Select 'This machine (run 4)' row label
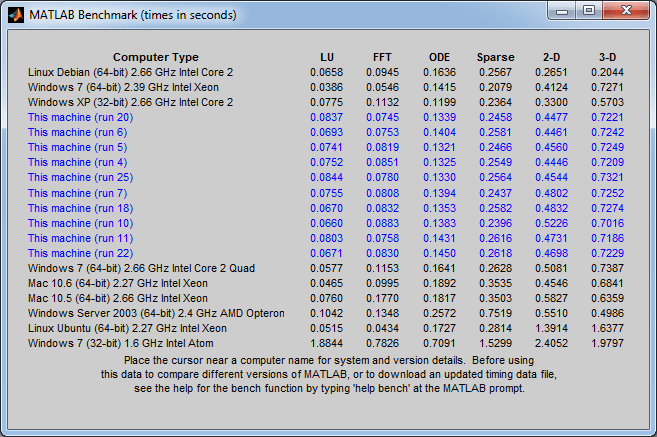 [x=78, y=162]
